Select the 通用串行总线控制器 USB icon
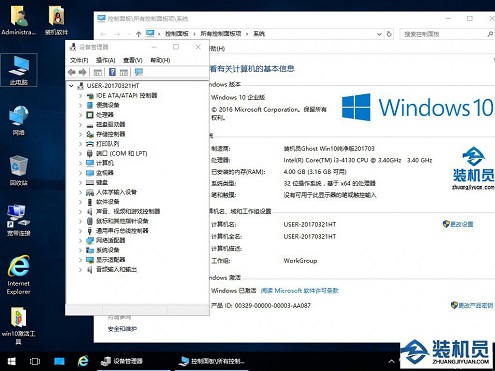495x371 pixels. pyautogui.click(x=90, y=231)
